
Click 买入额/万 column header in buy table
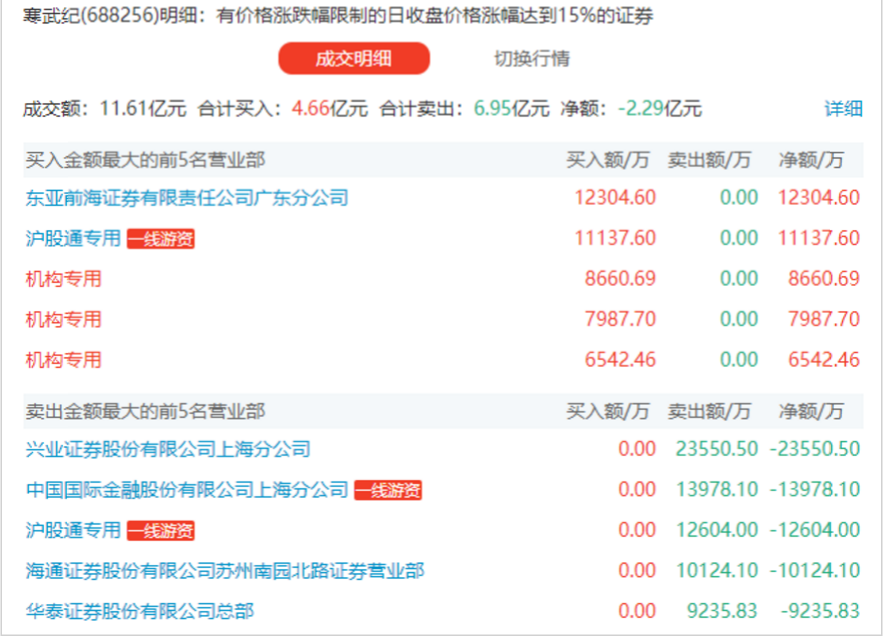click(608, 160)
